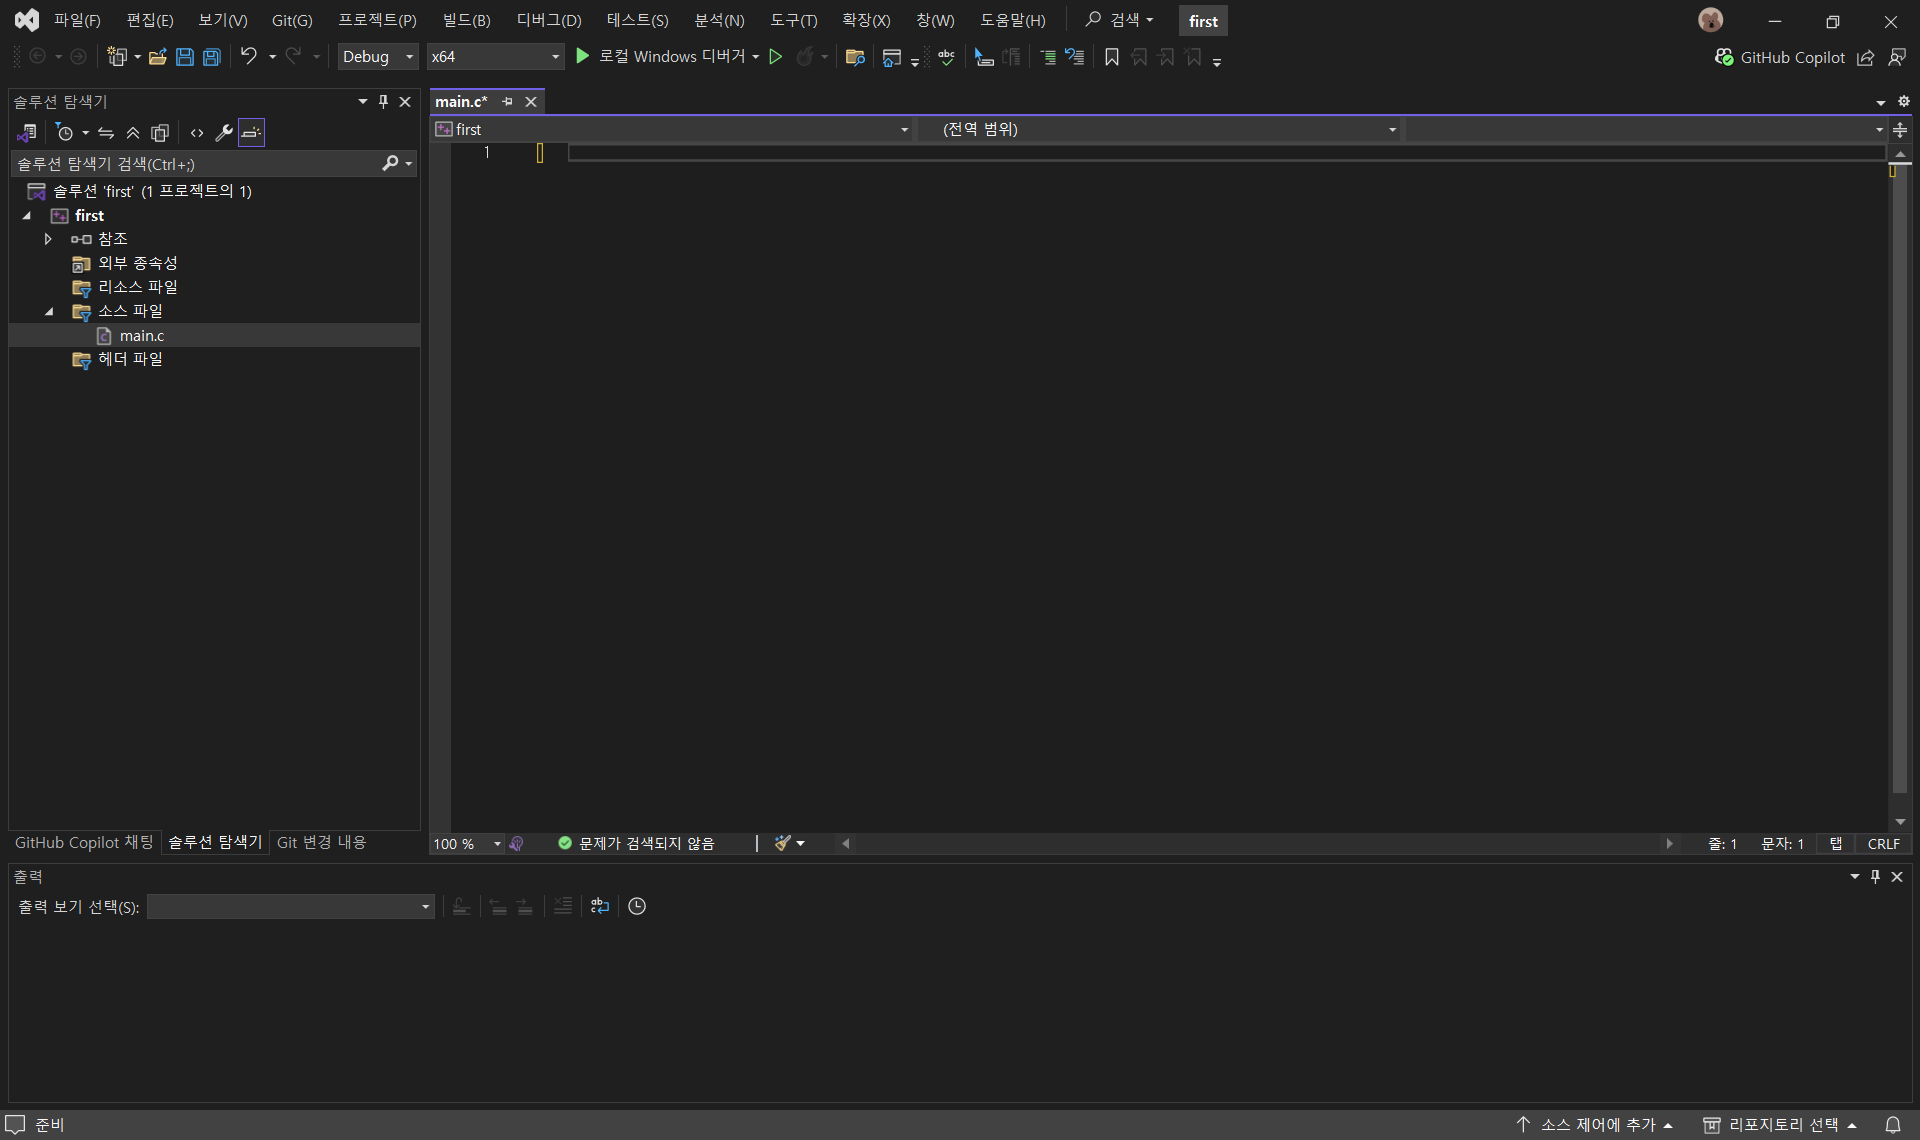Click the Undo icon
This screenshot has height=1140, width=1920.
click(x=248, y=56)
